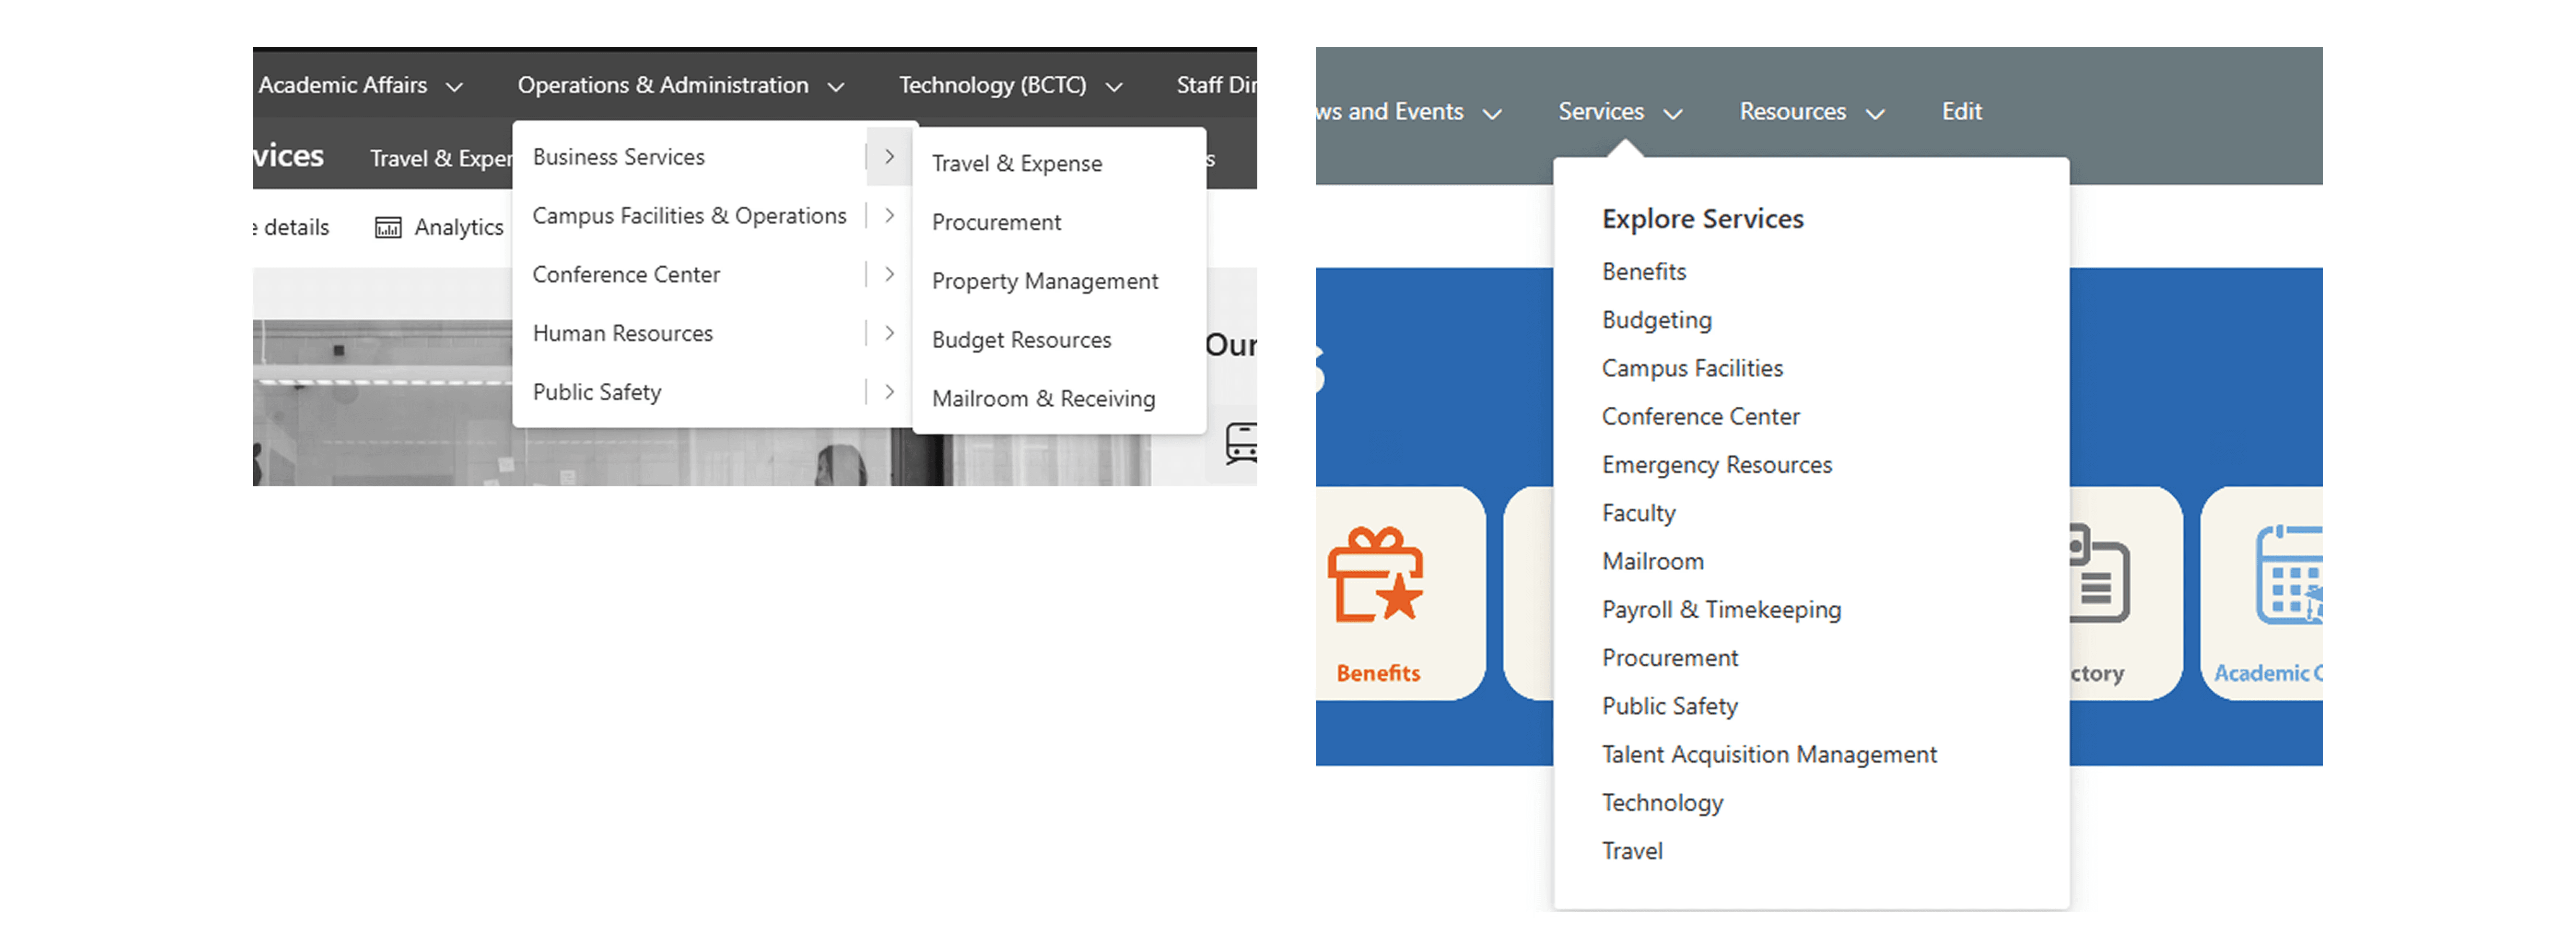Open the Operations & Administration dropdown
This screenshot has width=2576, height=929.
click(680, 86)
